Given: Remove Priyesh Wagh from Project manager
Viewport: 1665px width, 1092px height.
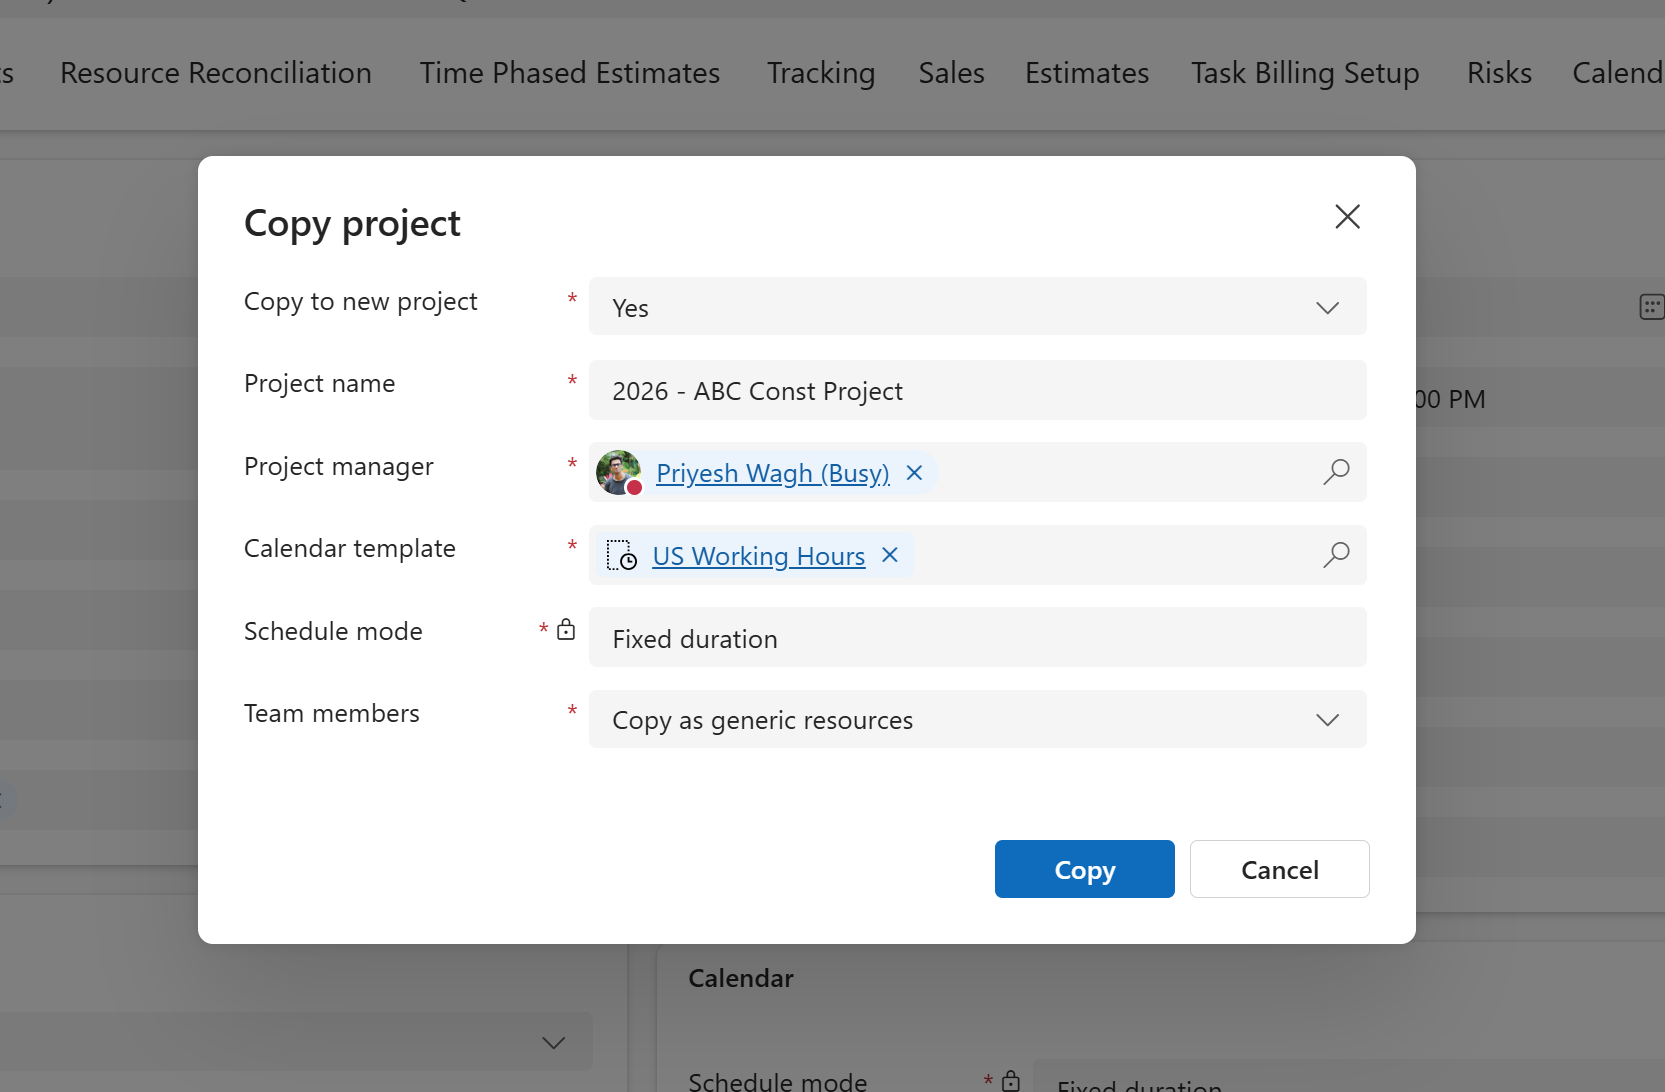Looking at the screenshot, I should coord(913,472).
